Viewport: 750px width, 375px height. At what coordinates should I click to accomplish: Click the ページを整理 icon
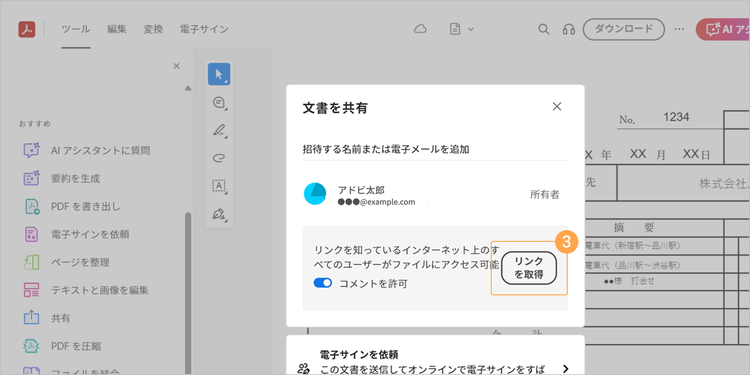(32, 262)
